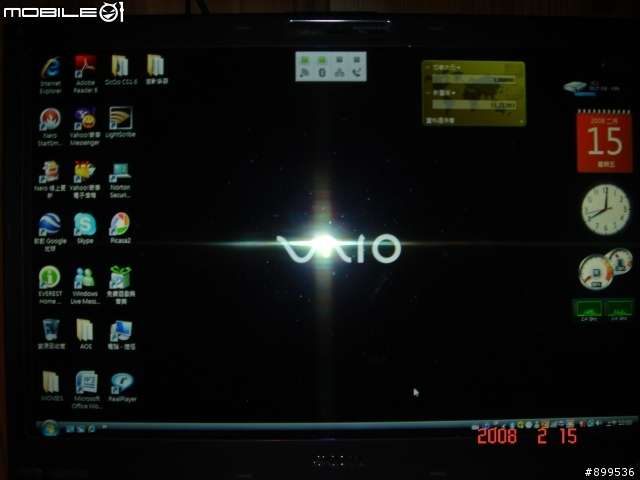
Task: Click the drive space gadget in the sidebar
Action: click(592, 88)
